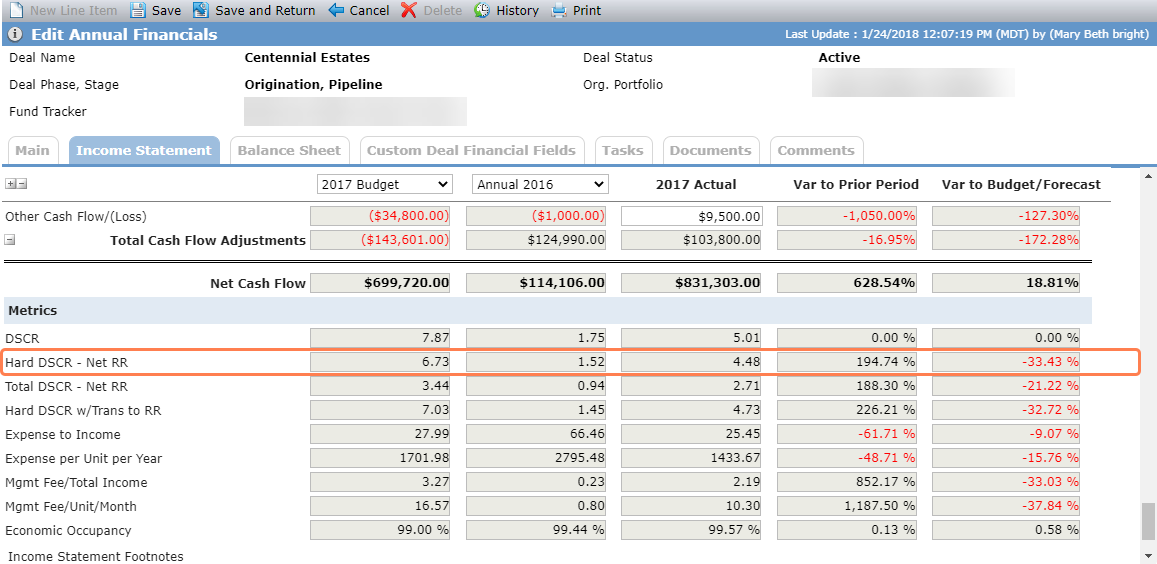Click the vertical scrollbar thumb
Viewport: 1157px width, 564px height.
pos(1147,521)
